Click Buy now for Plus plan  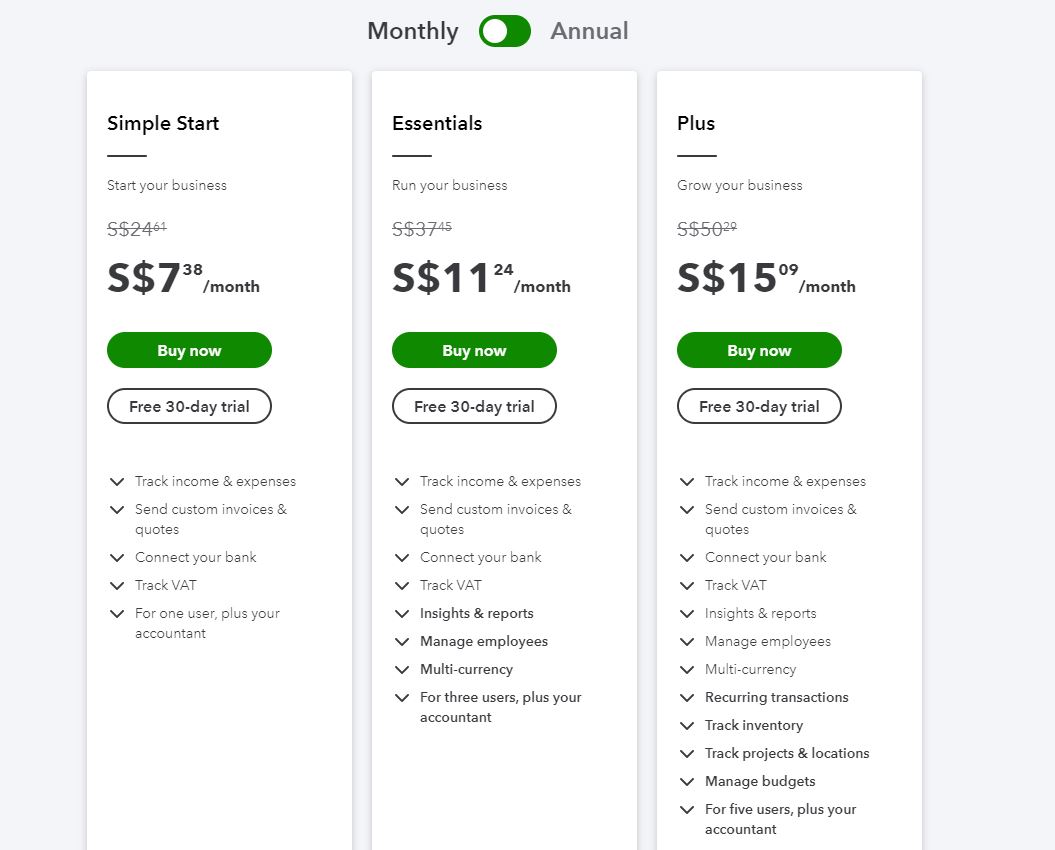click(x=759, y=350)
